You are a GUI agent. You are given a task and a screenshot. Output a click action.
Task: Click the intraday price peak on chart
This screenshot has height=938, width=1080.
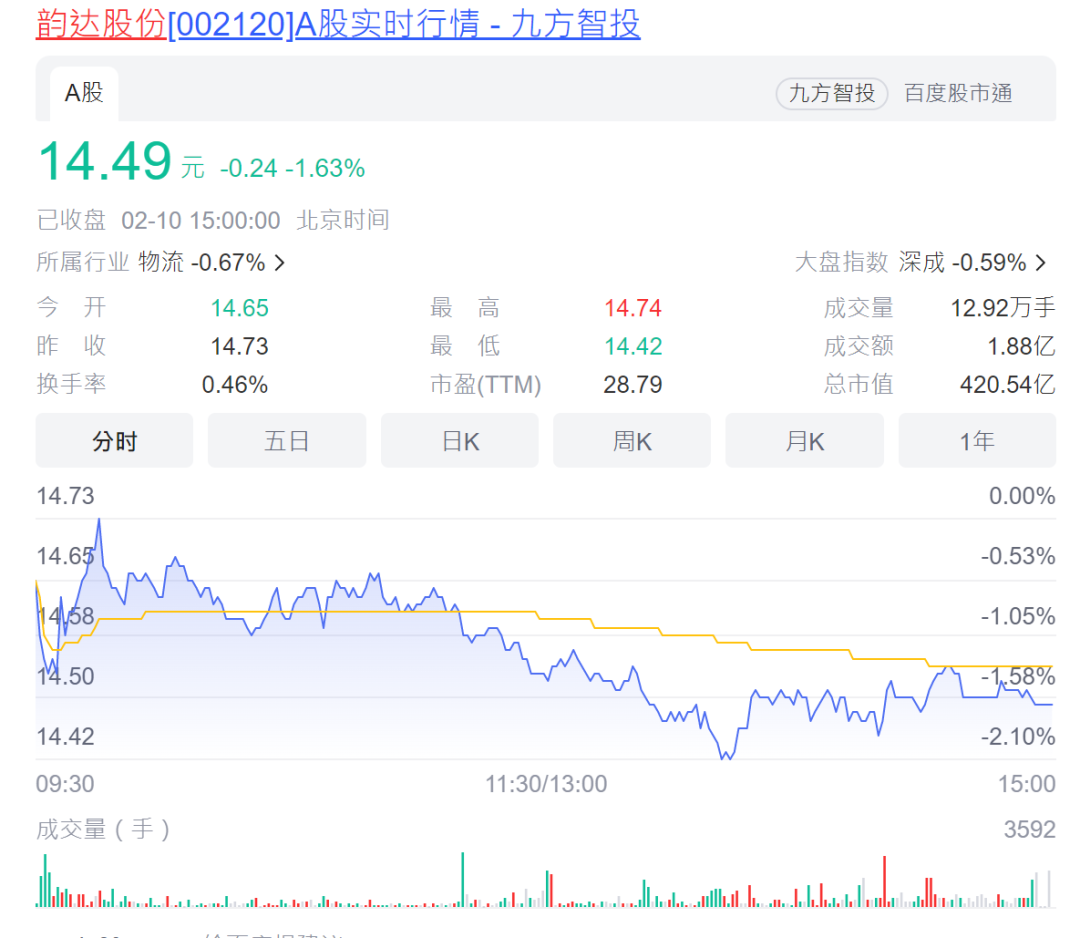click(98, 521)
